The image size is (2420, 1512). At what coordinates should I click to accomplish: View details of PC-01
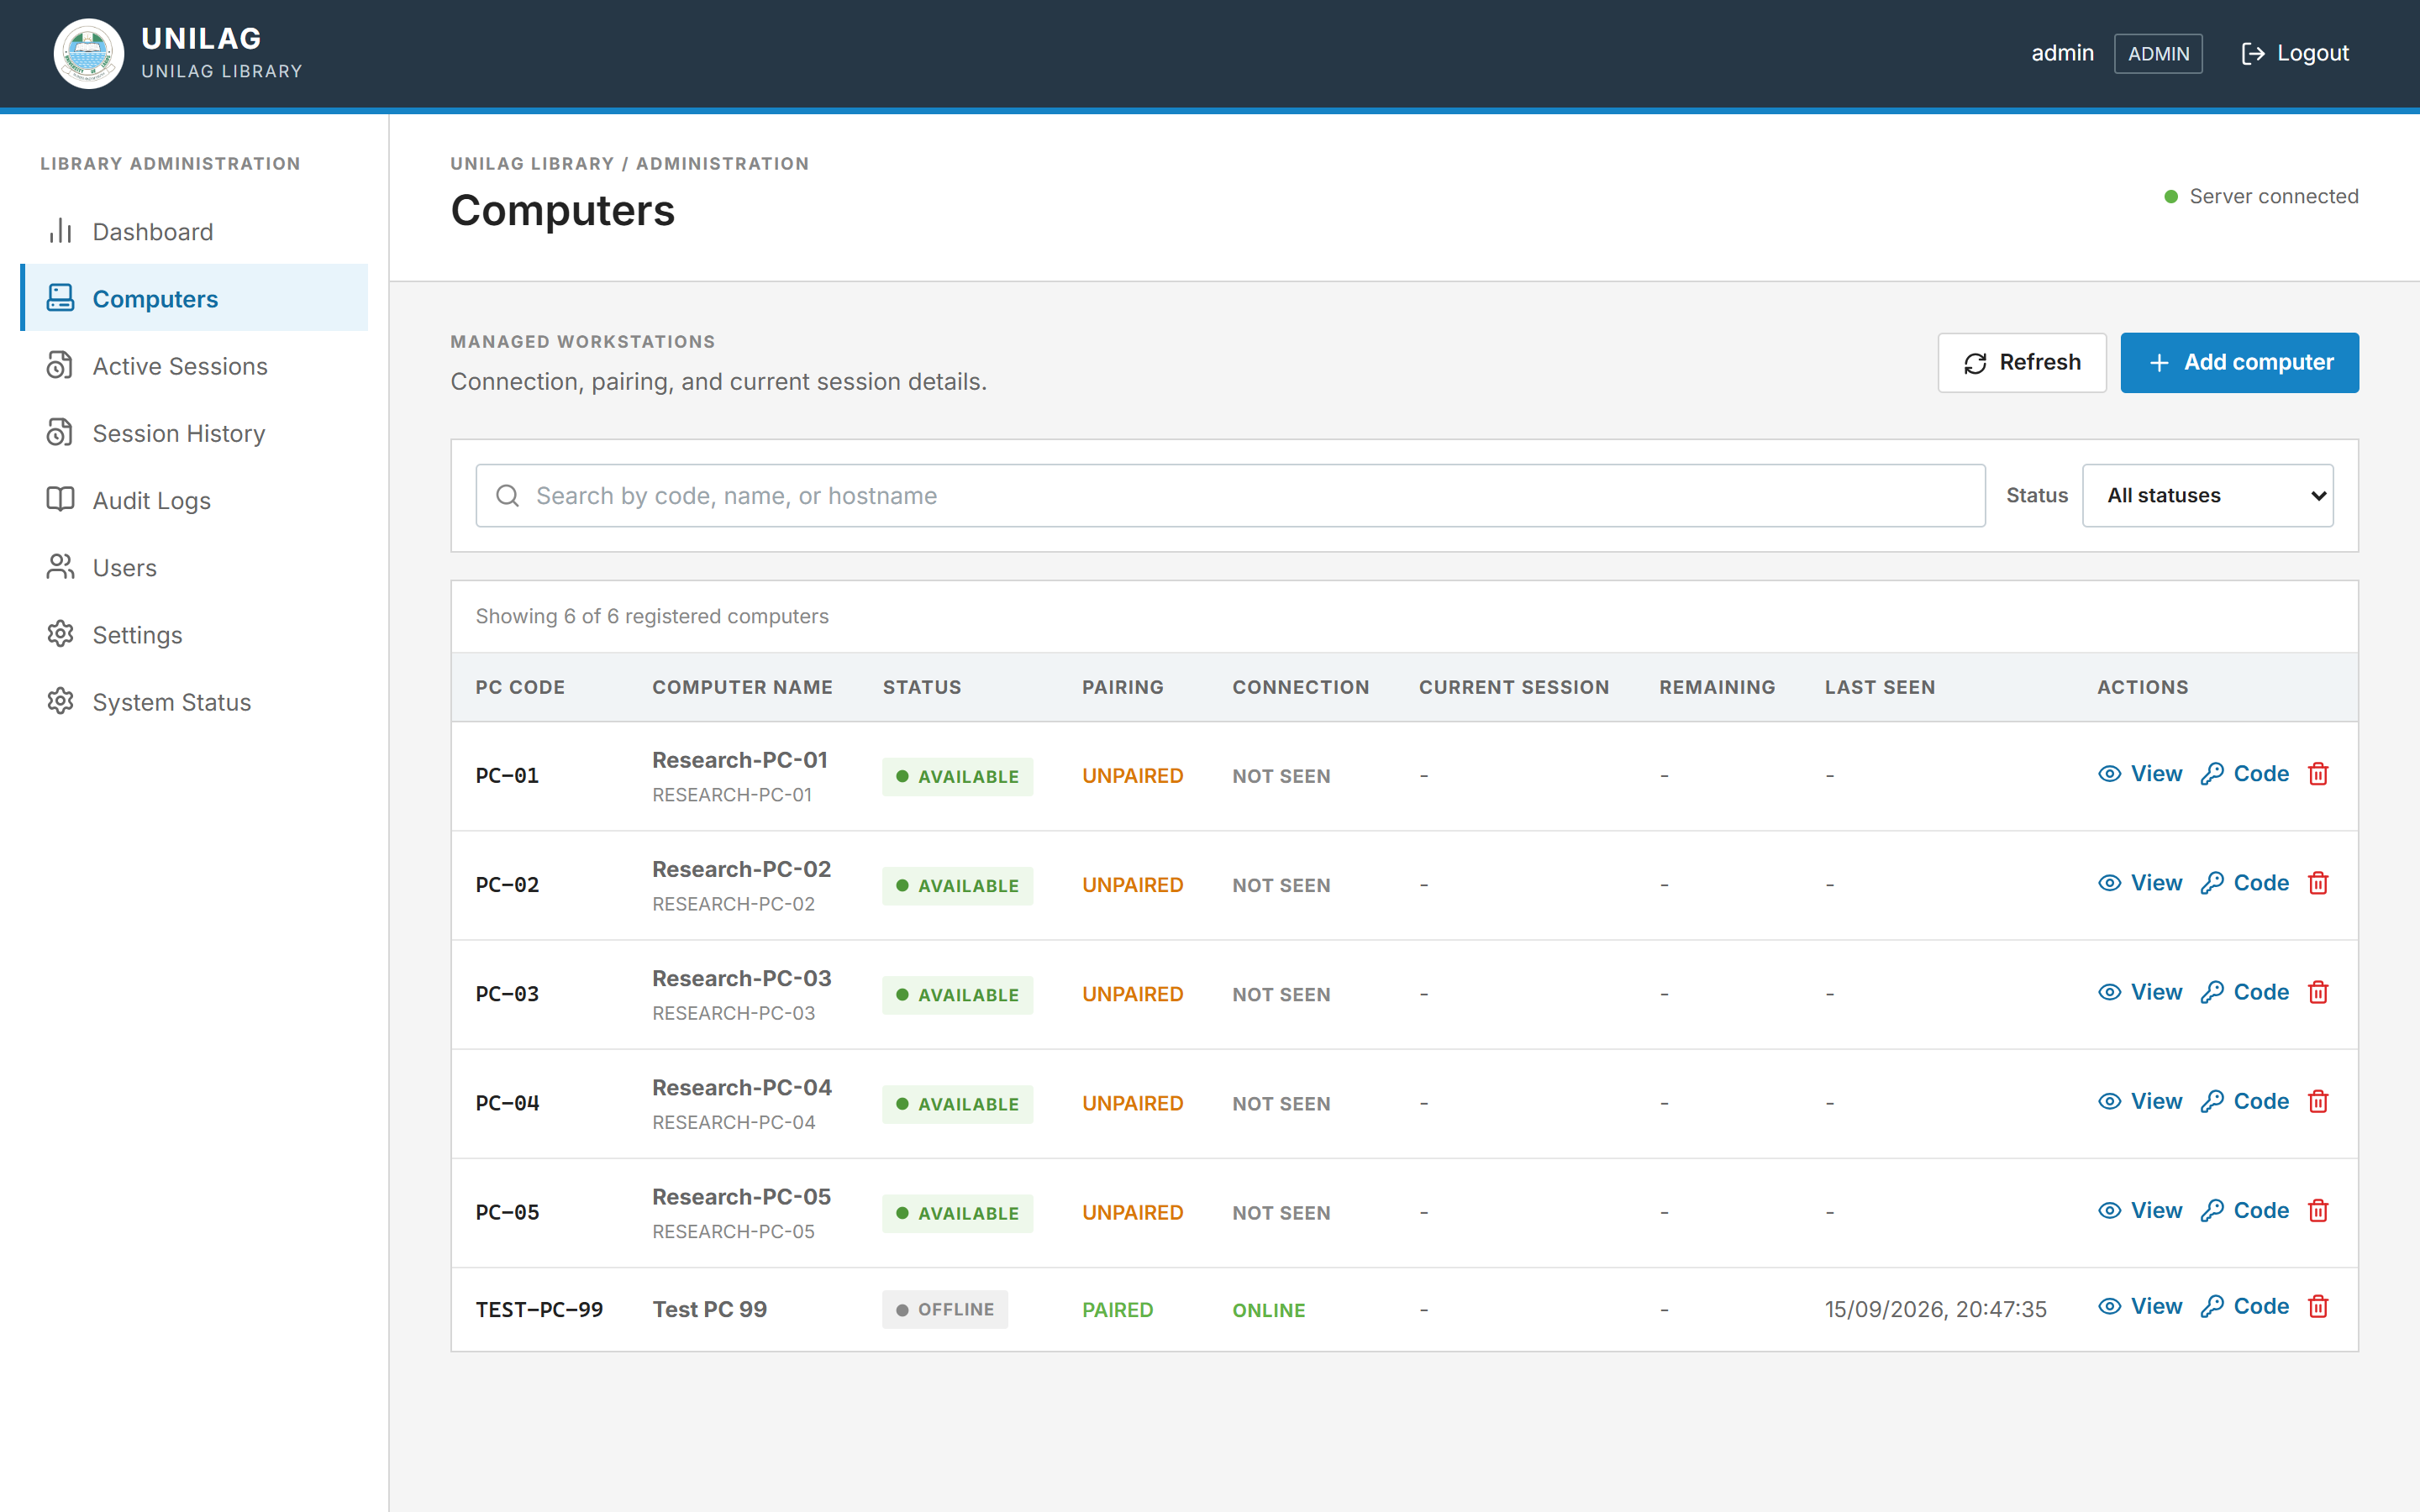(x=2140, y=774)
